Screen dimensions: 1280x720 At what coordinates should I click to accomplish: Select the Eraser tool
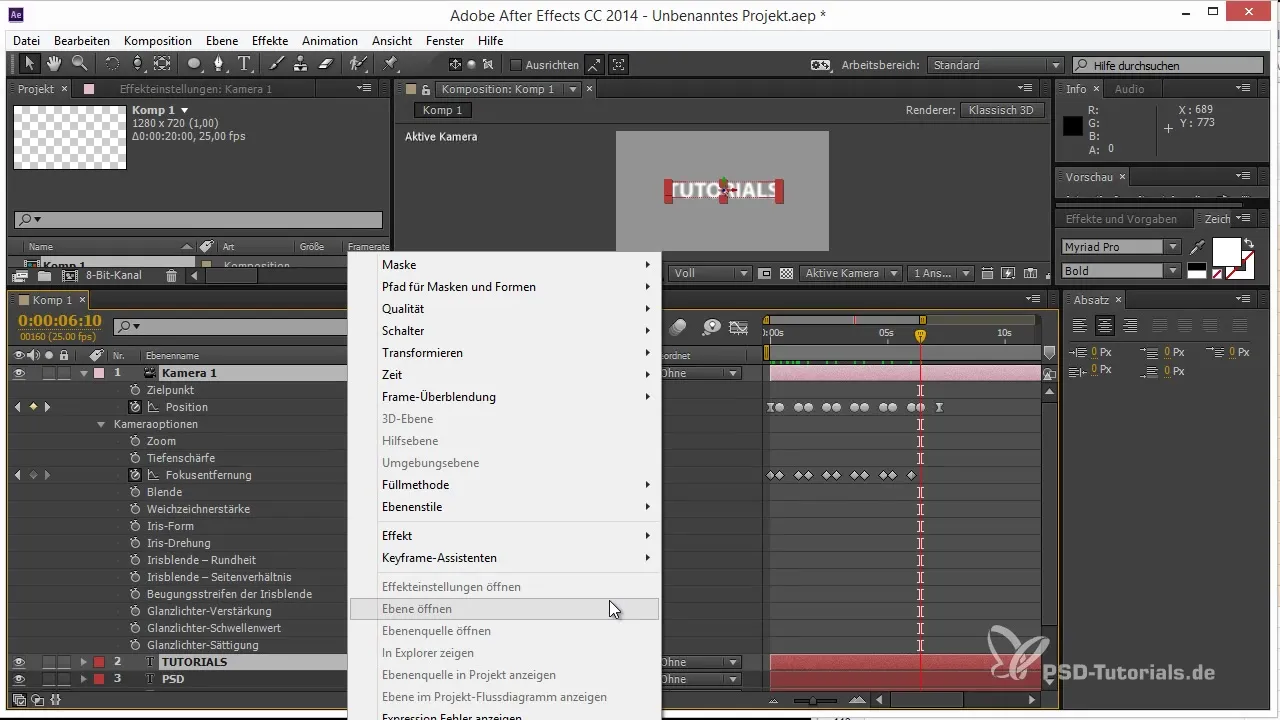click(325, 64)
